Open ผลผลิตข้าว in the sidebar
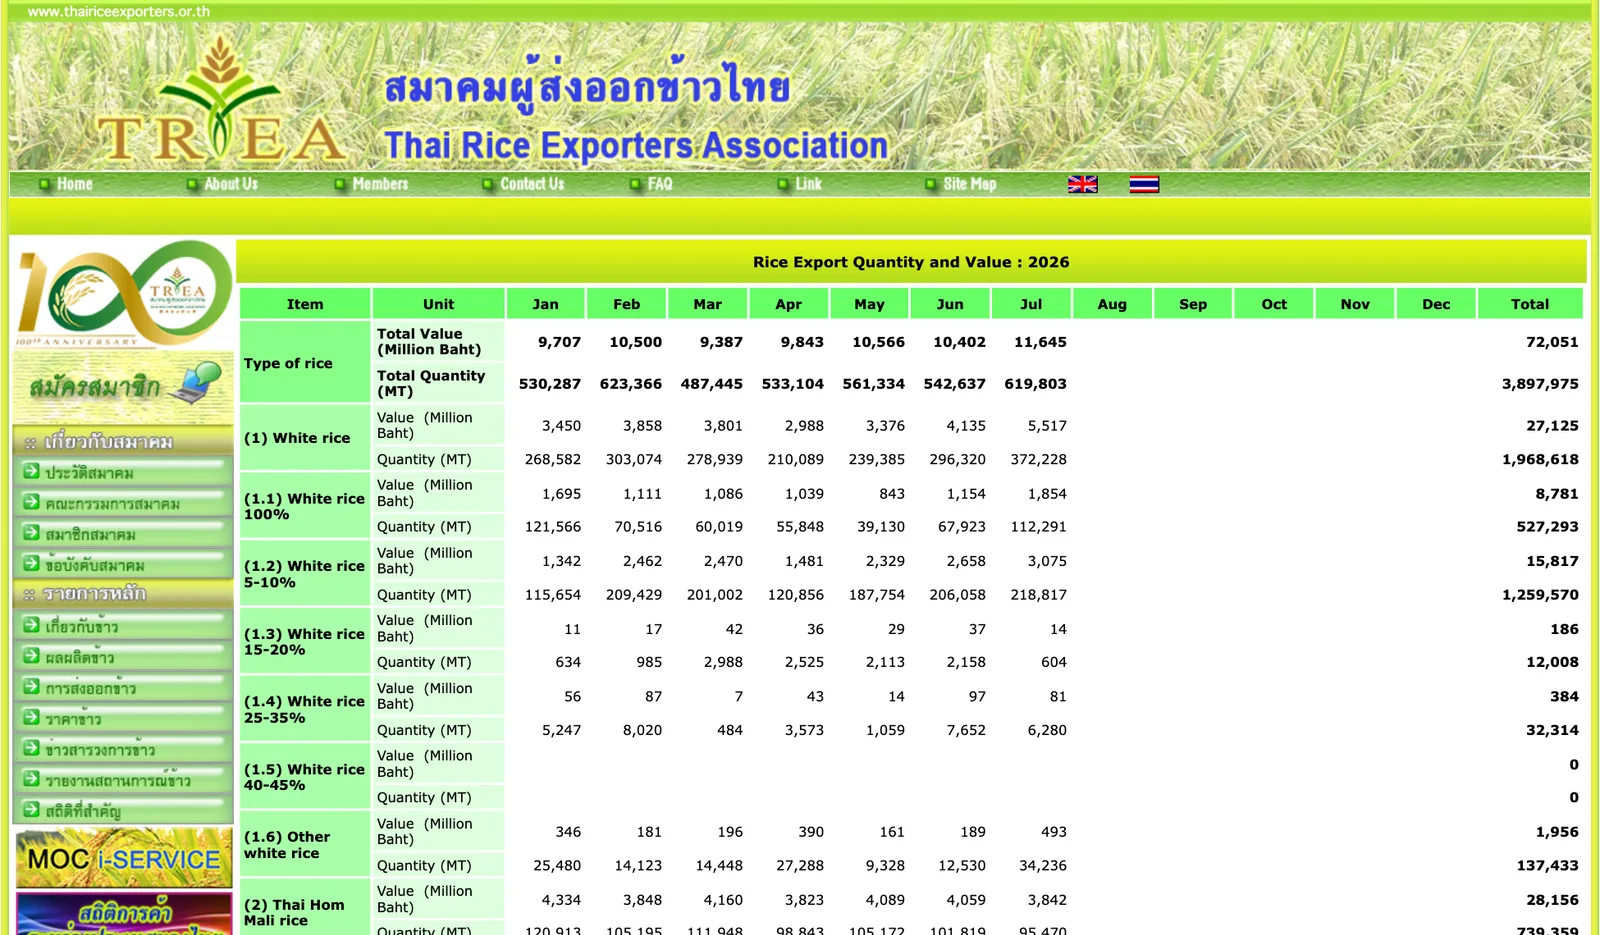Image resolution: width=1600 pixels, height=935 pixels. tap(124, 657)
